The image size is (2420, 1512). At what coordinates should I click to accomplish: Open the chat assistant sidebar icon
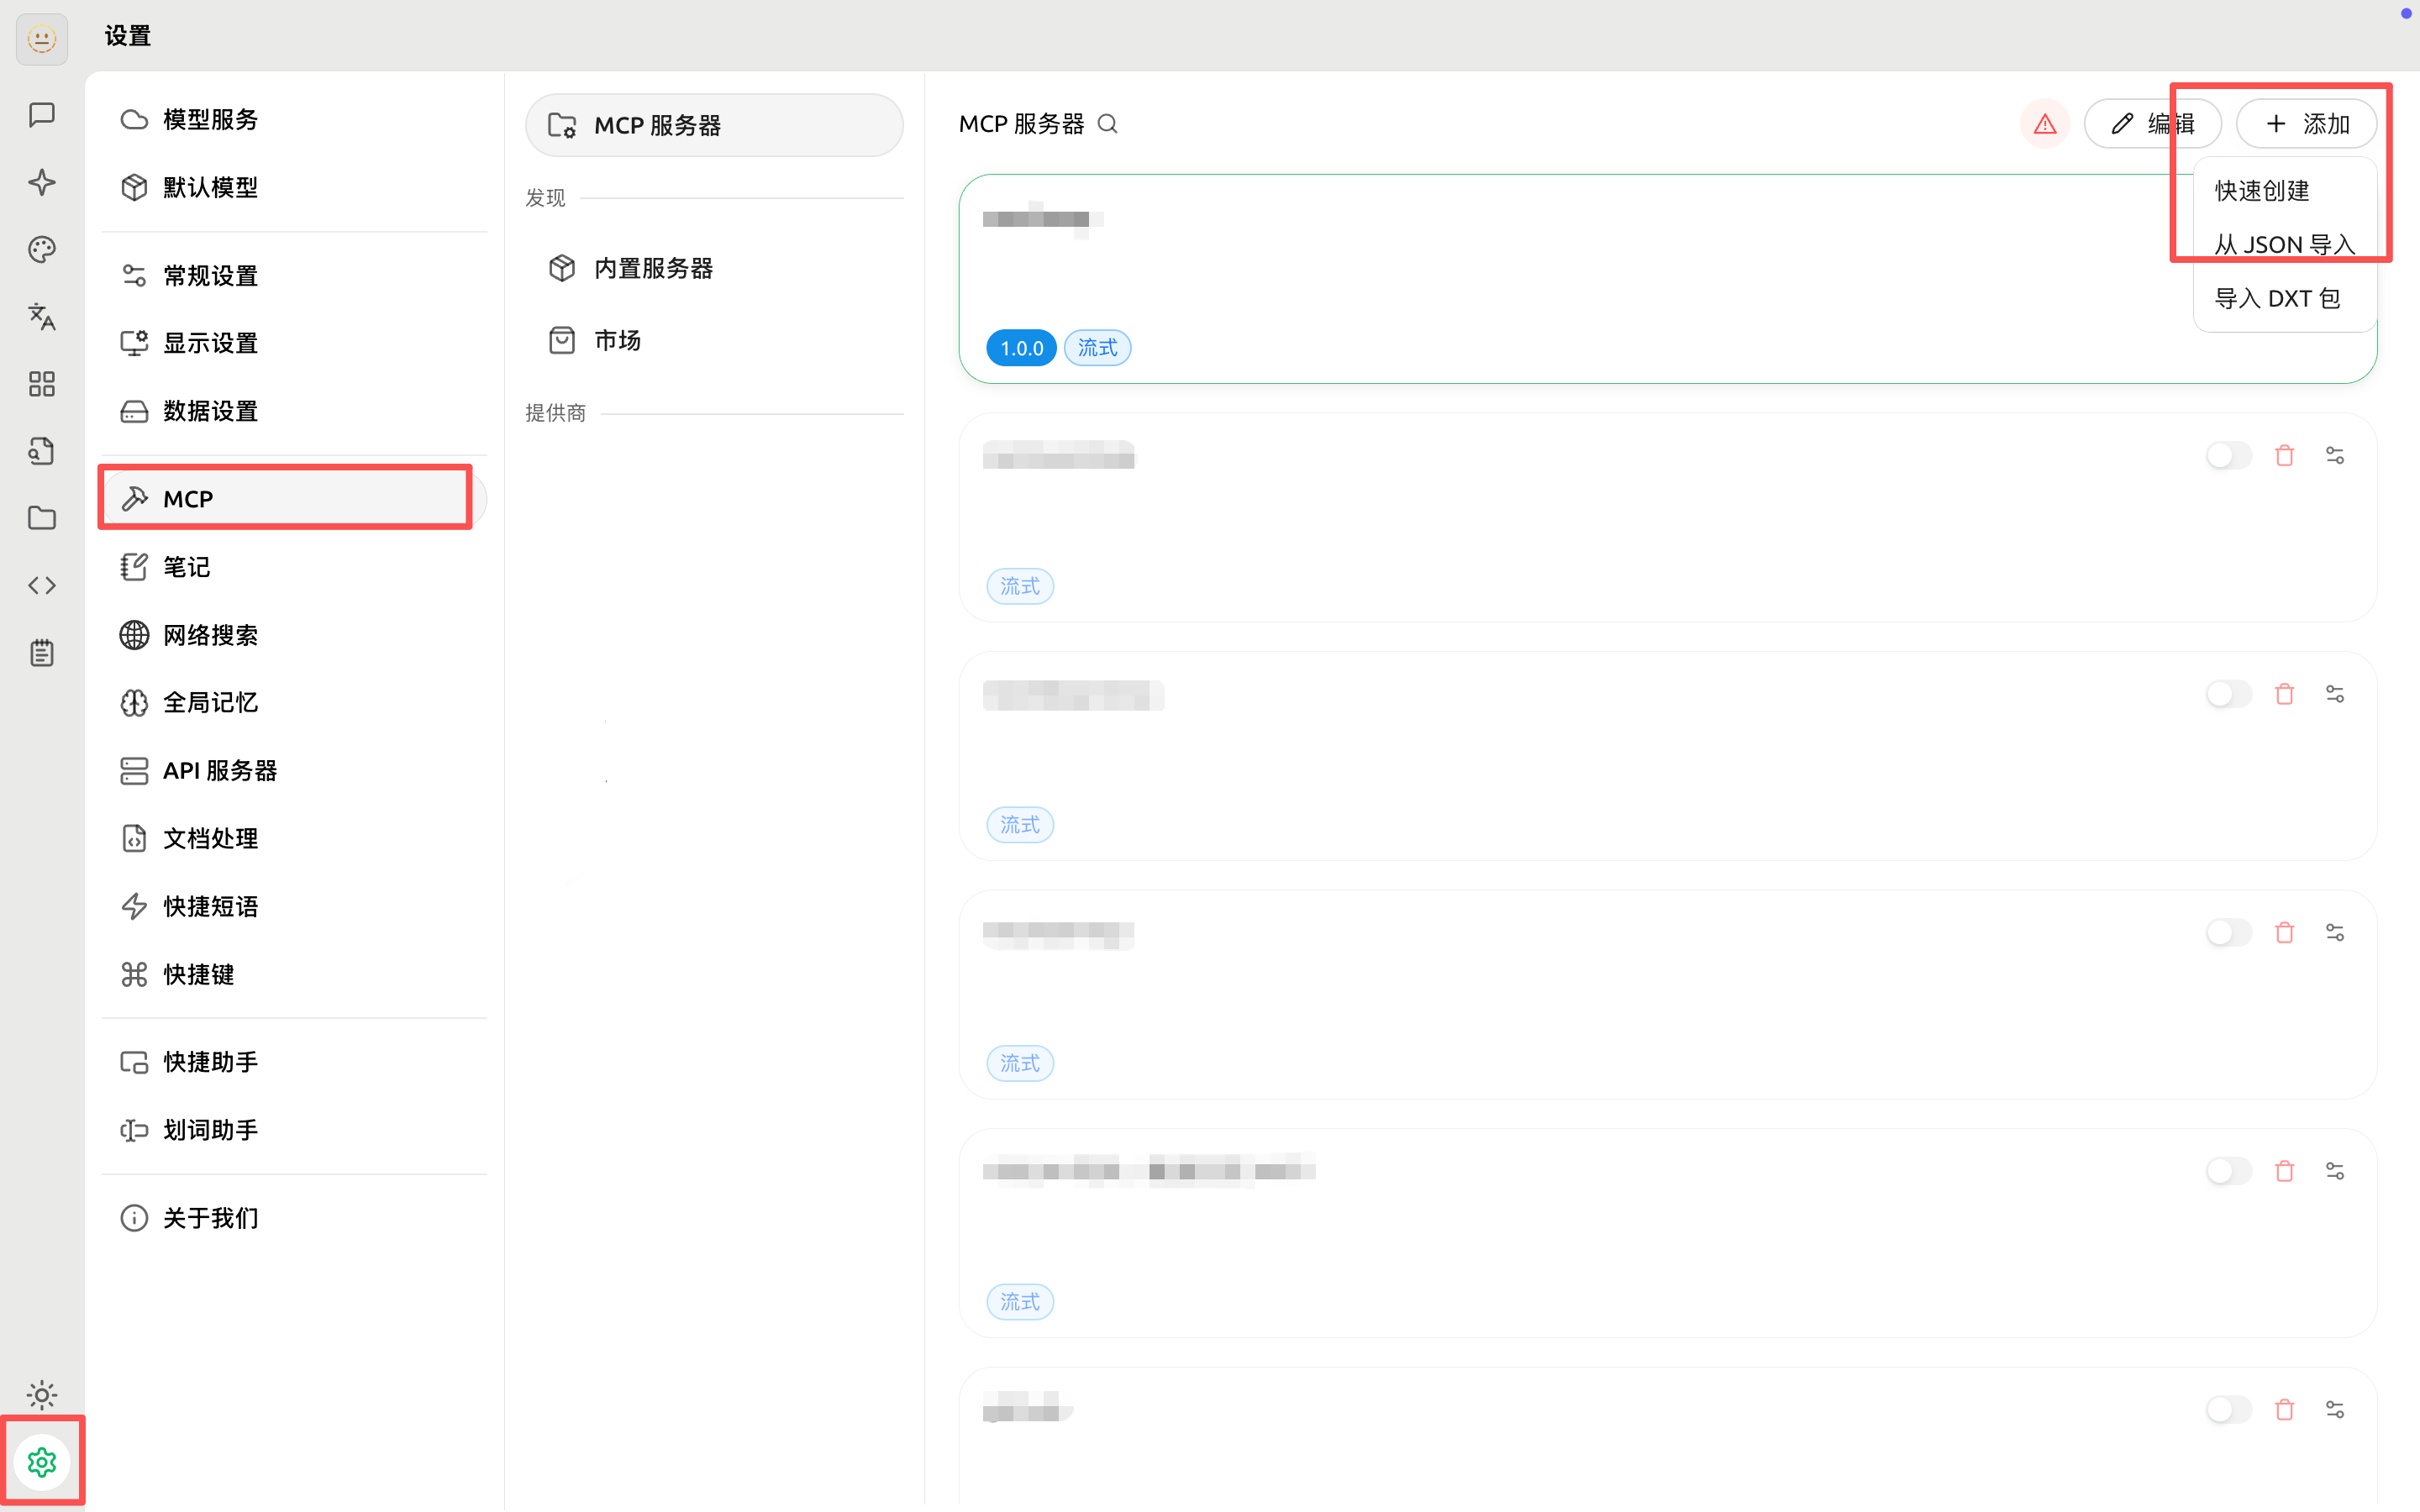[x=41, y=115]
